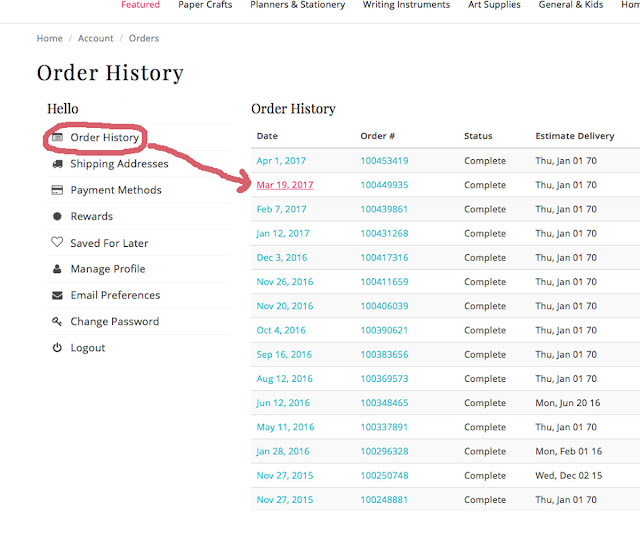Open order number 100439861
Image resolution: width=640 pixels, height=541 pixels.
point(384,209)
